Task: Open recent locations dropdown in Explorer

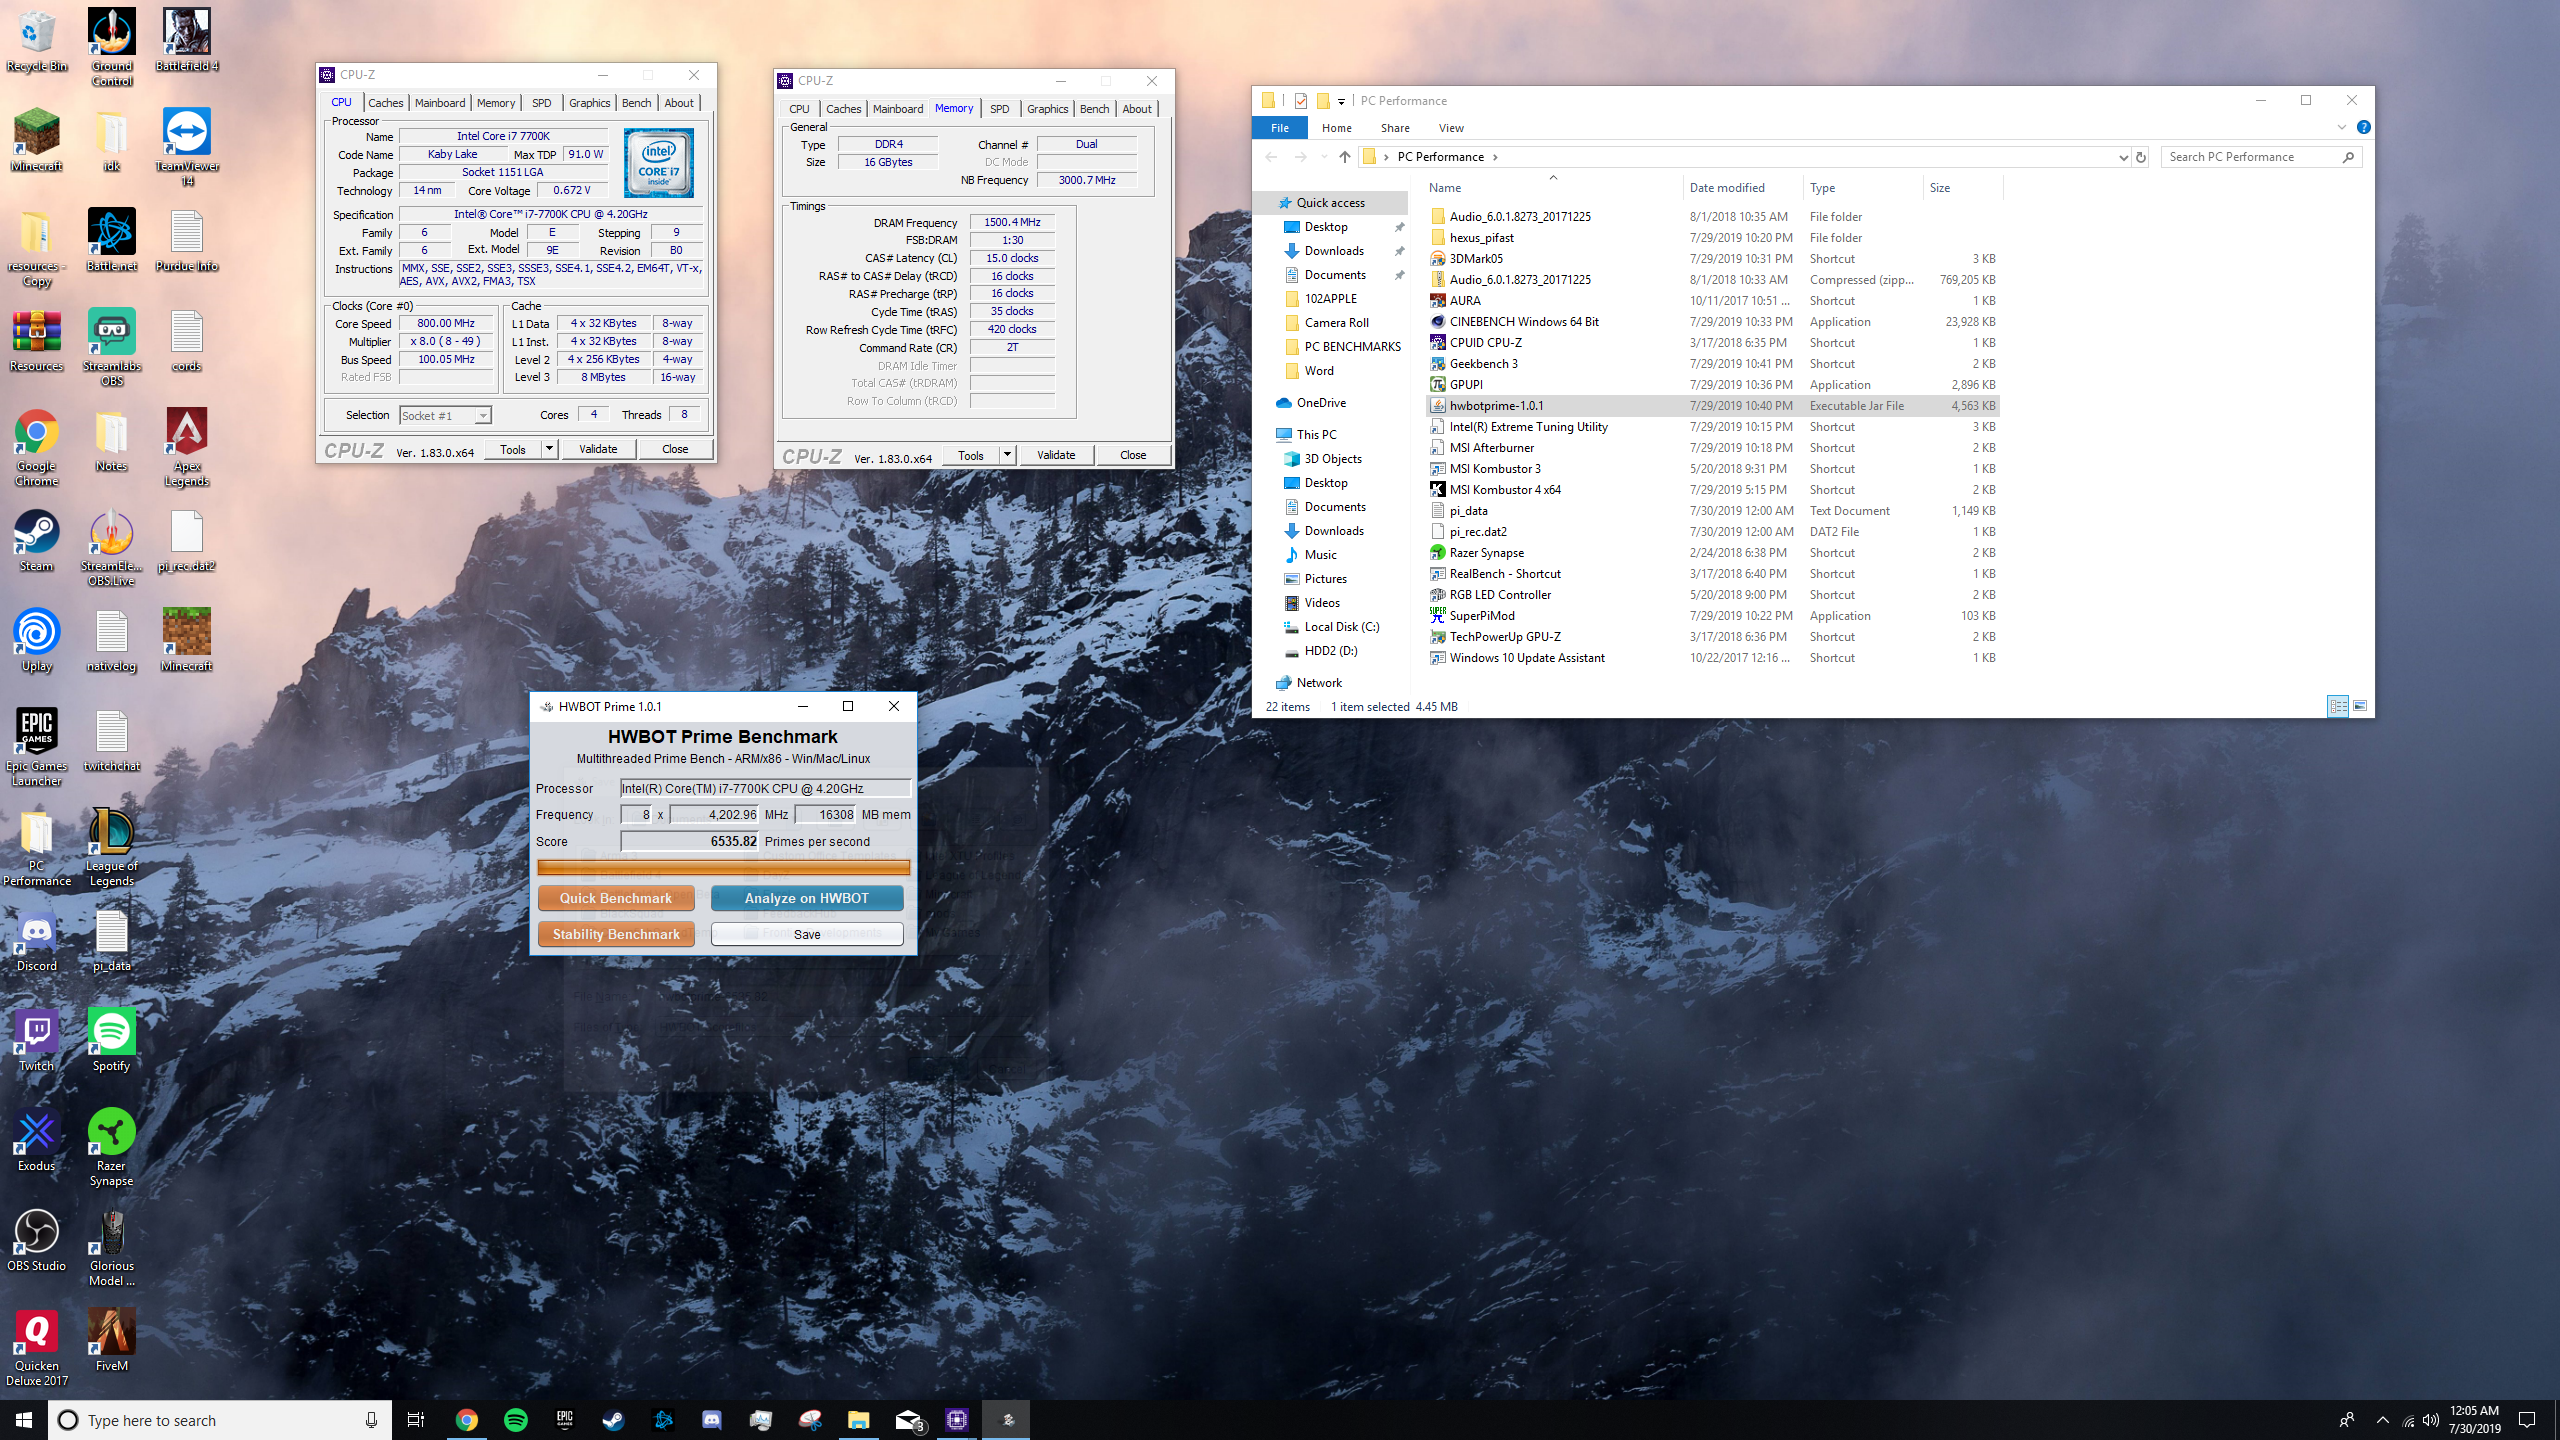Action: coord(1323,157)
